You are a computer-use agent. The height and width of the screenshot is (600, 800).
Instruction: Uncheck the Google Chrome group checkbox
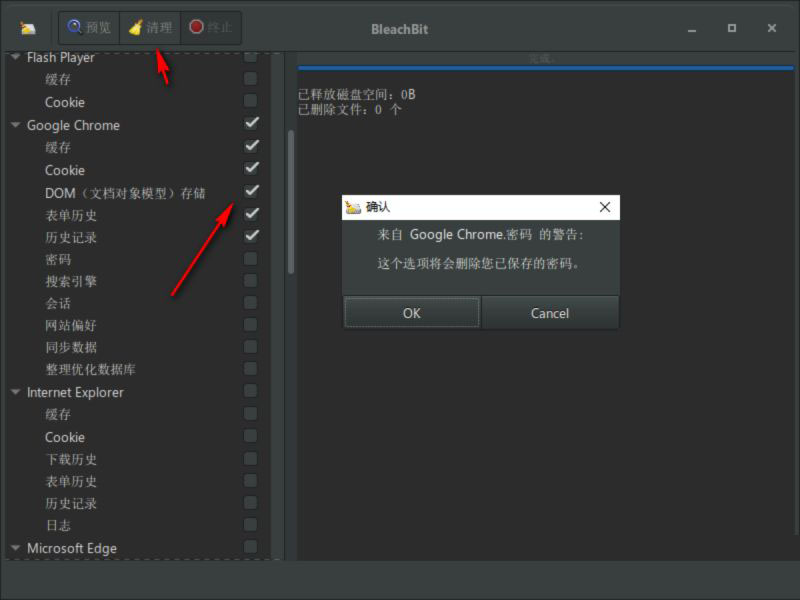[251, 123]
